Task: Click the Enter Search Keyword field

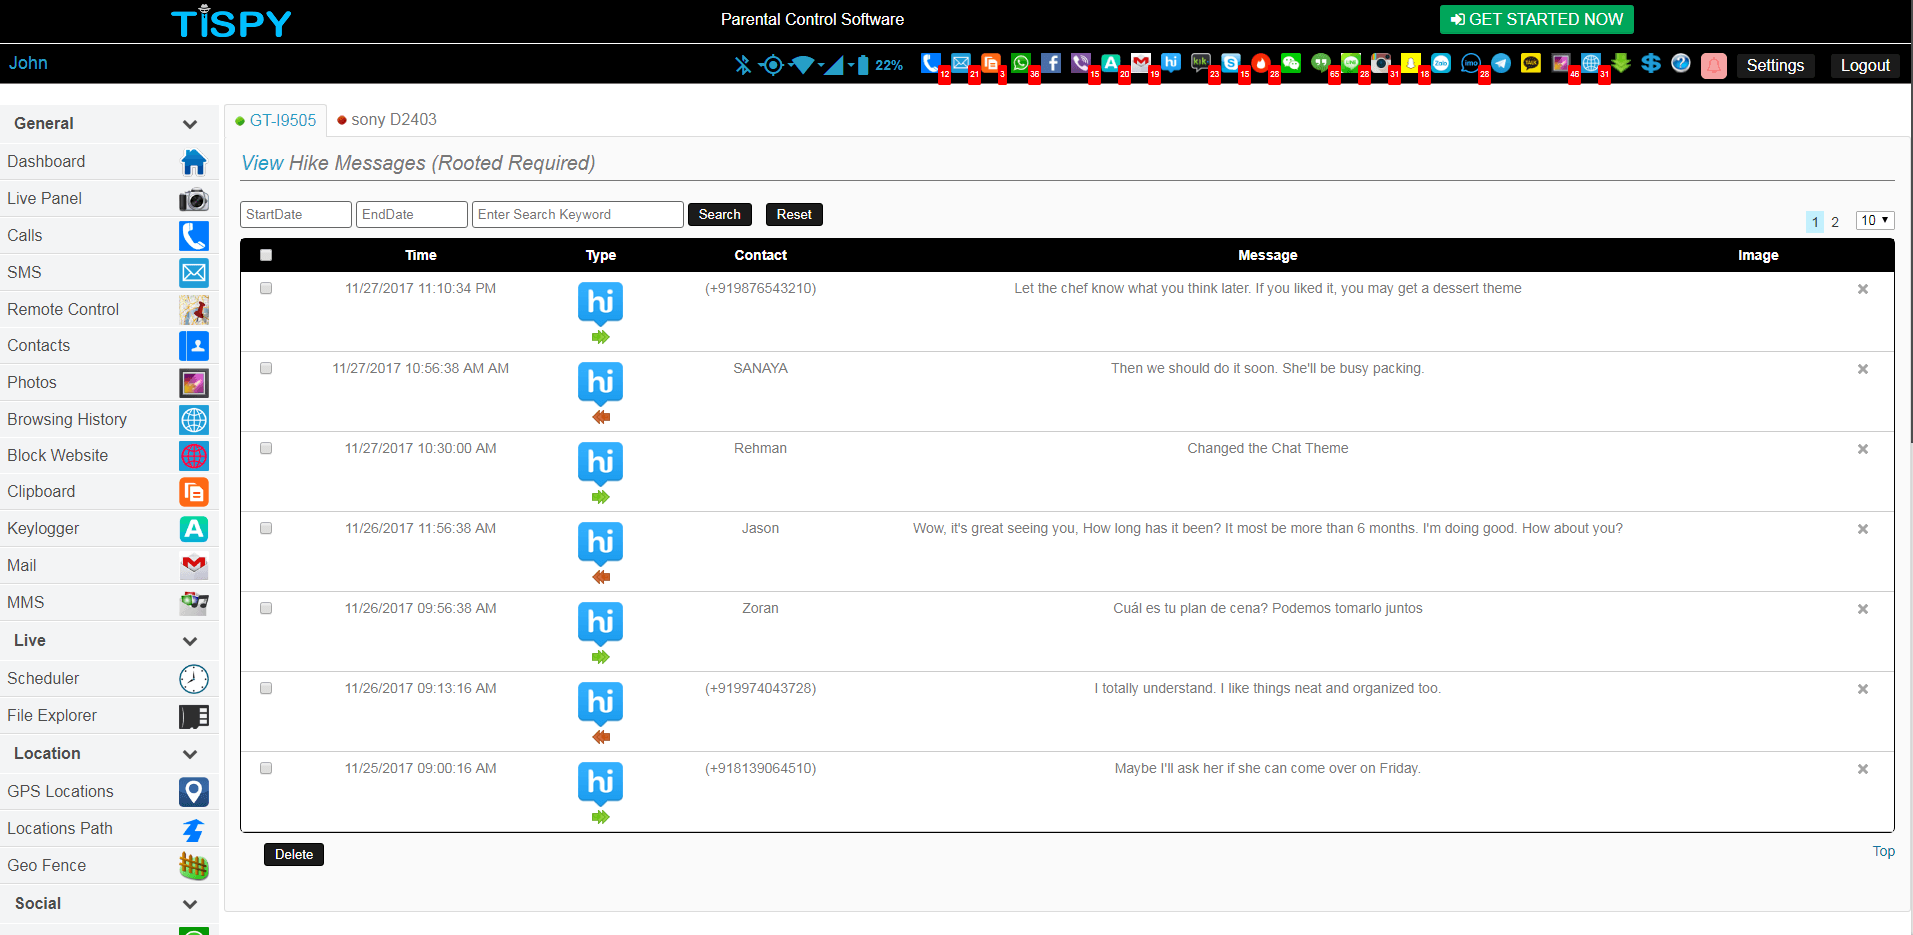Action: (x=578, y=215)
